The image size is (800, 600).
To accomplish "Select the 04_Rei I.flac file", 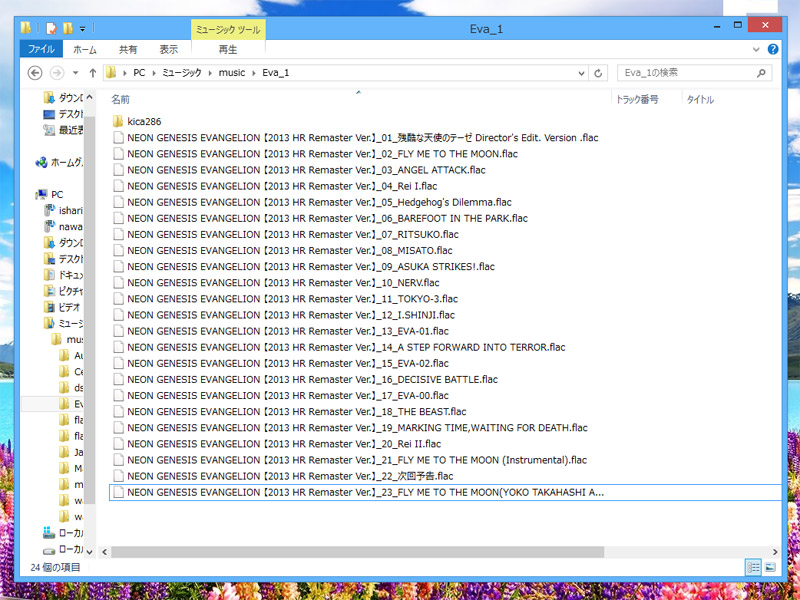I will (282, 186).
